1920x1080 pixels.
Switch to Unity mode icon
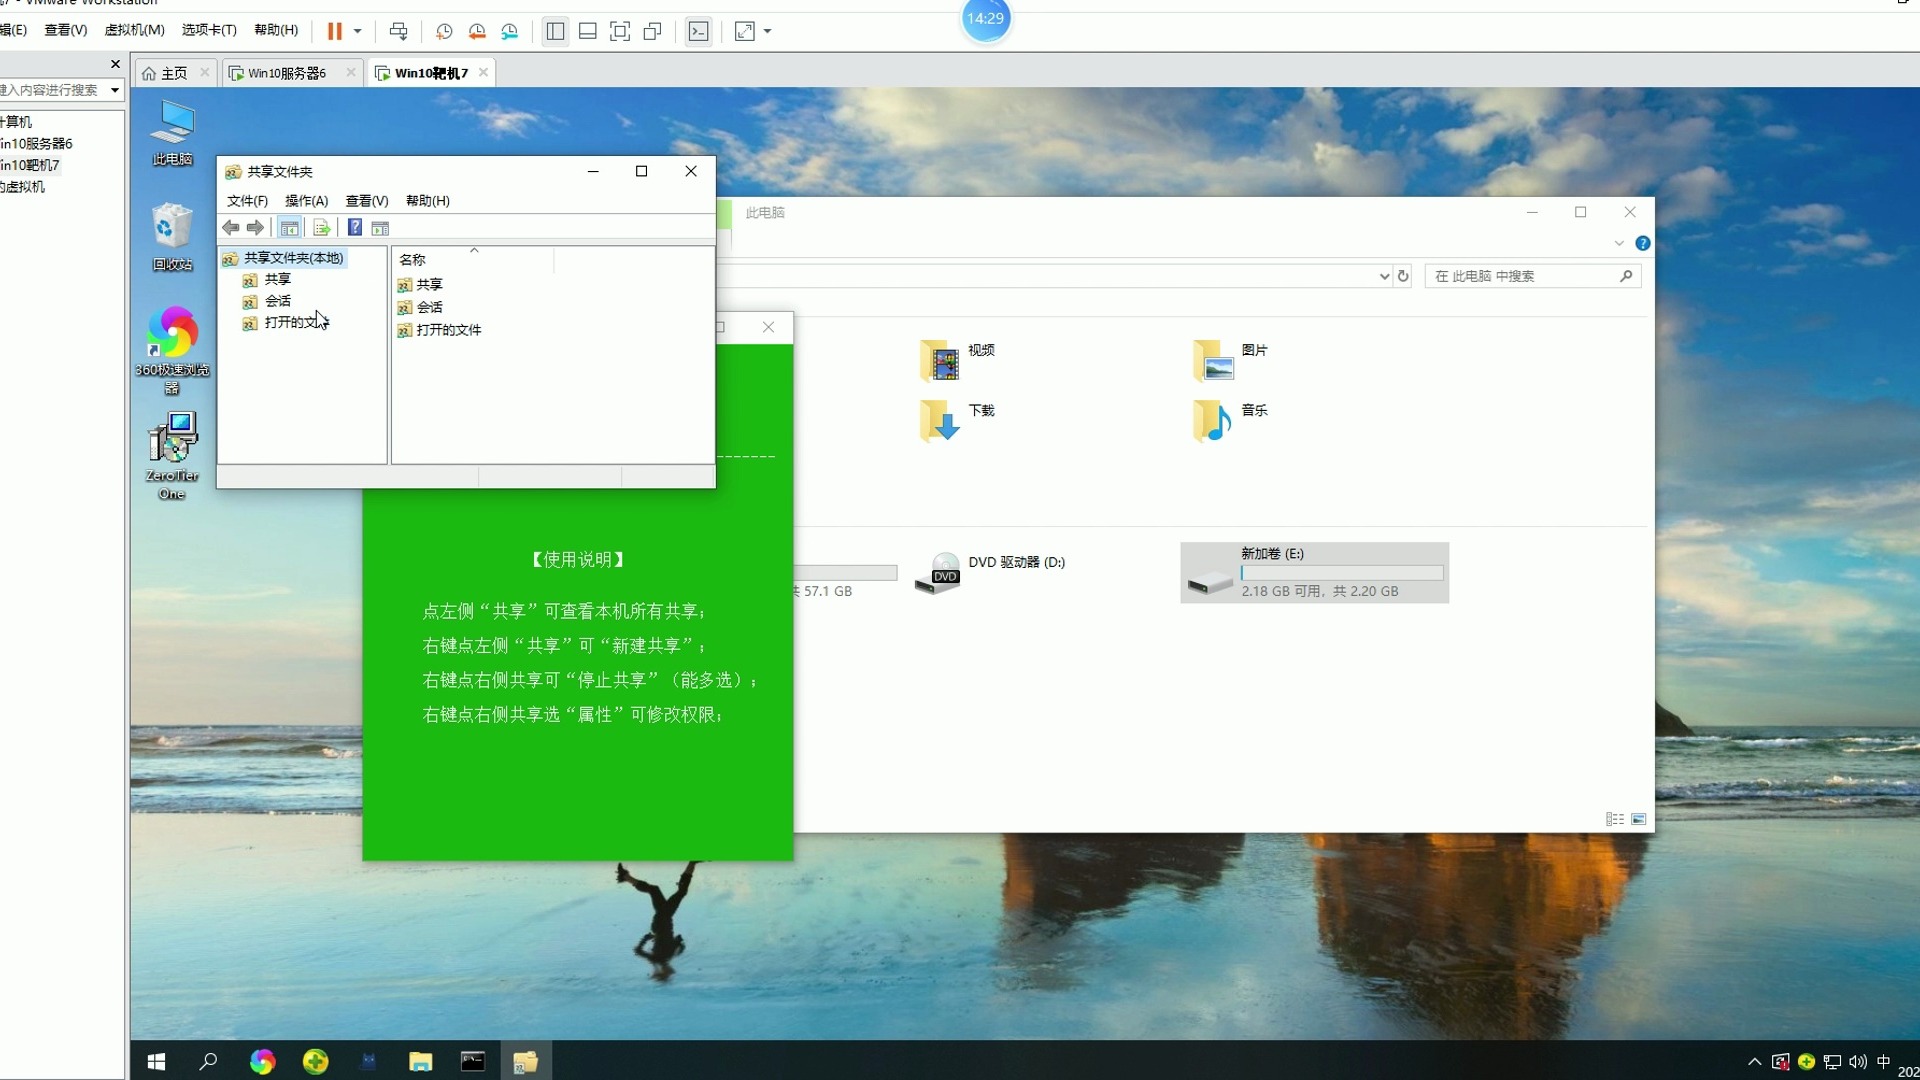[x=653, y=31]
